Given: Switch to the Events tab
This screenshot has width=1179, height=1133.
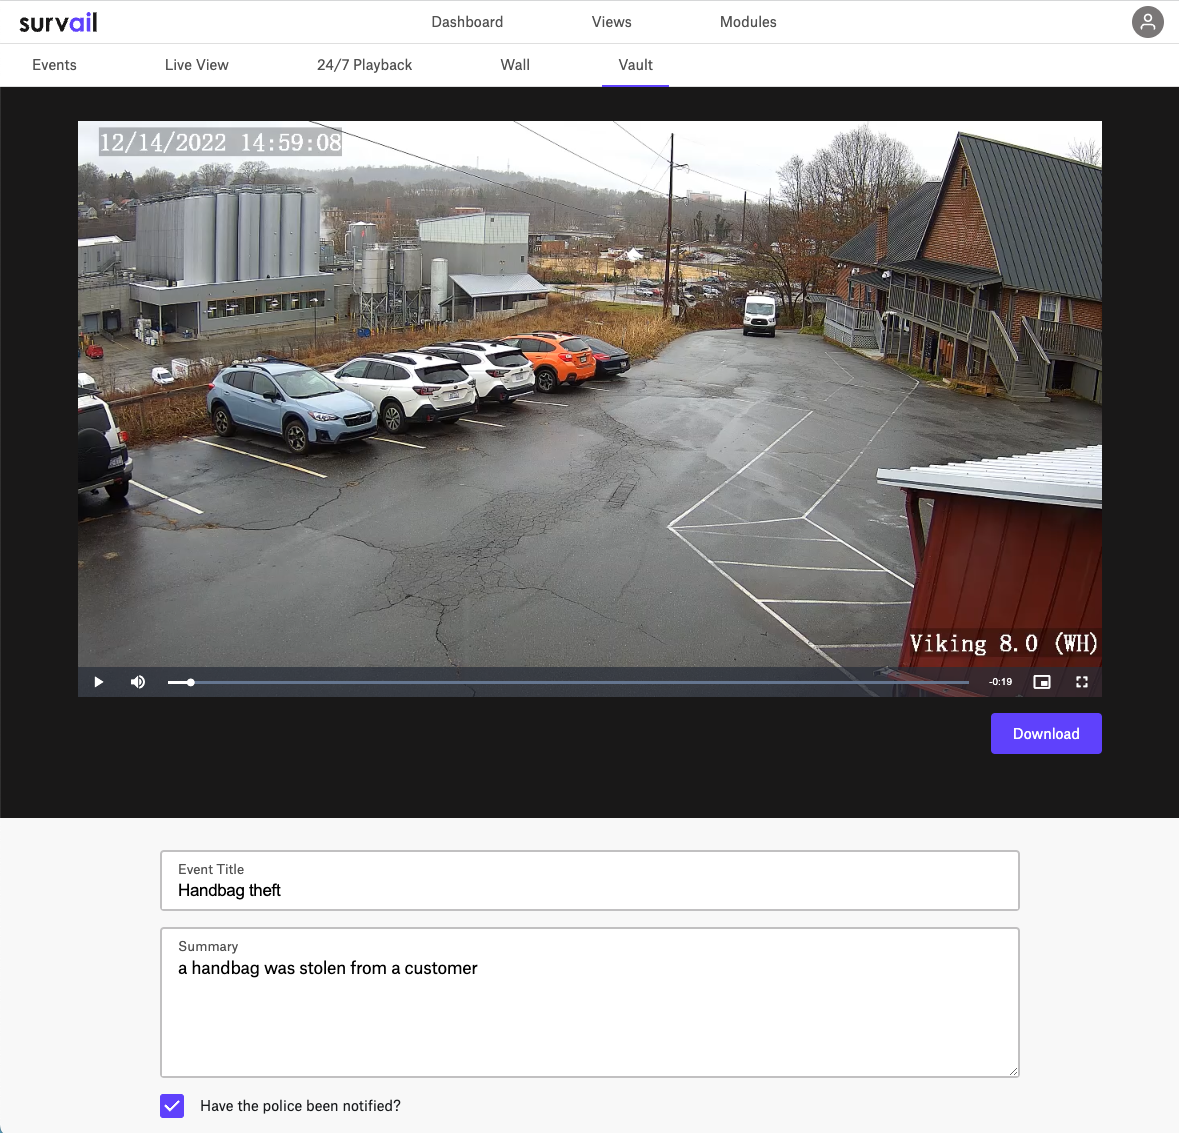Looking at the screenshot, I should coord(54,65).
